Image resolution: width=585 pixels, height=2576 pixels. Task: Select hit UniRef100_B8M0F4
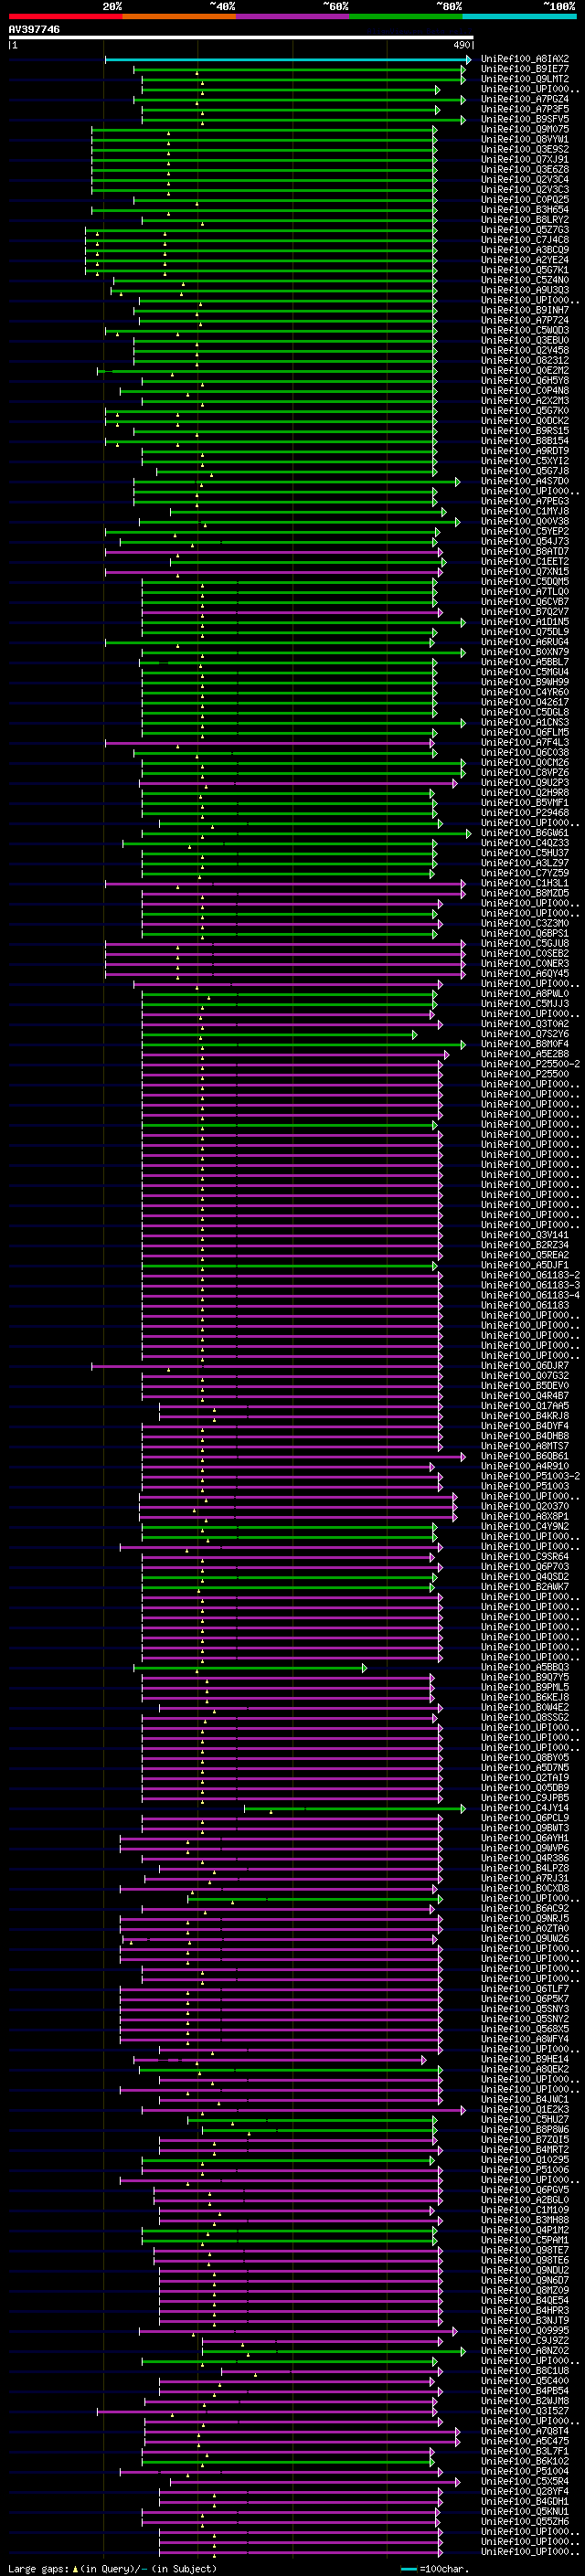pos(525,1044)
